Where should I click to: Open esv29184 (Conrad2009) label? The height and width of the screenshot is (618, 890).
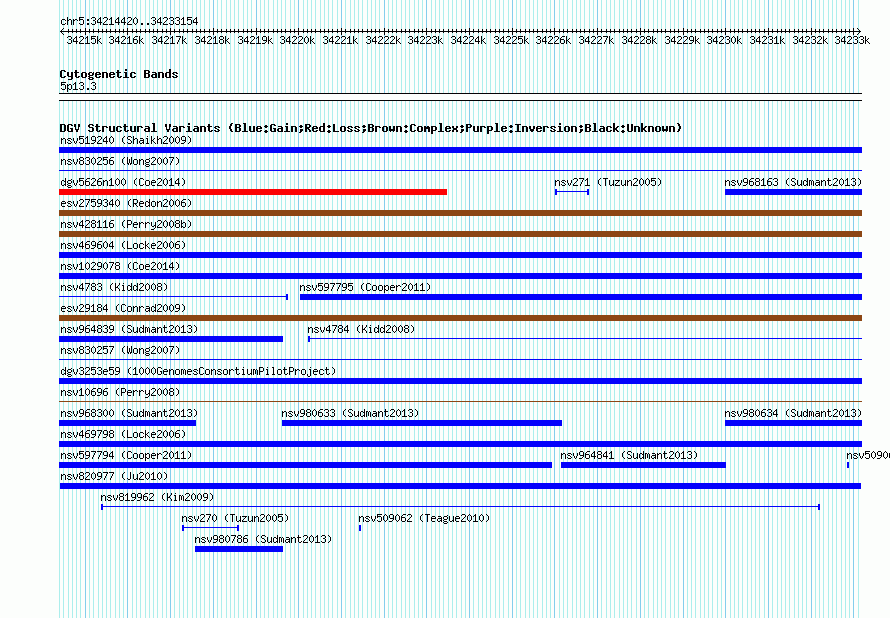point(123,308)
